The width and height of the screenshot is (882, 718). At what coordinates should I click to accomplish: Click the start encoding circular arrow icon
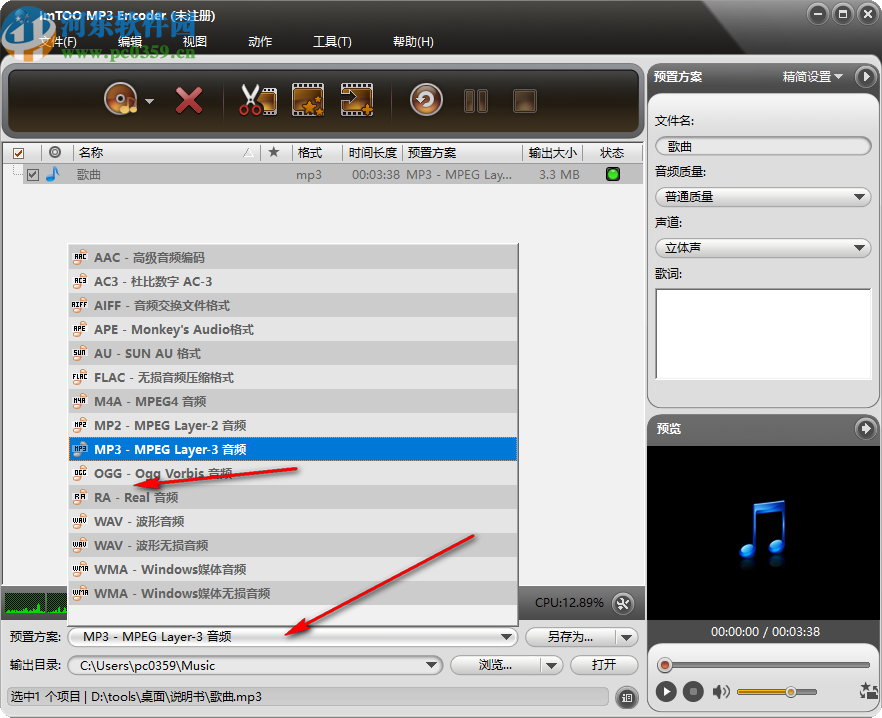424,100
